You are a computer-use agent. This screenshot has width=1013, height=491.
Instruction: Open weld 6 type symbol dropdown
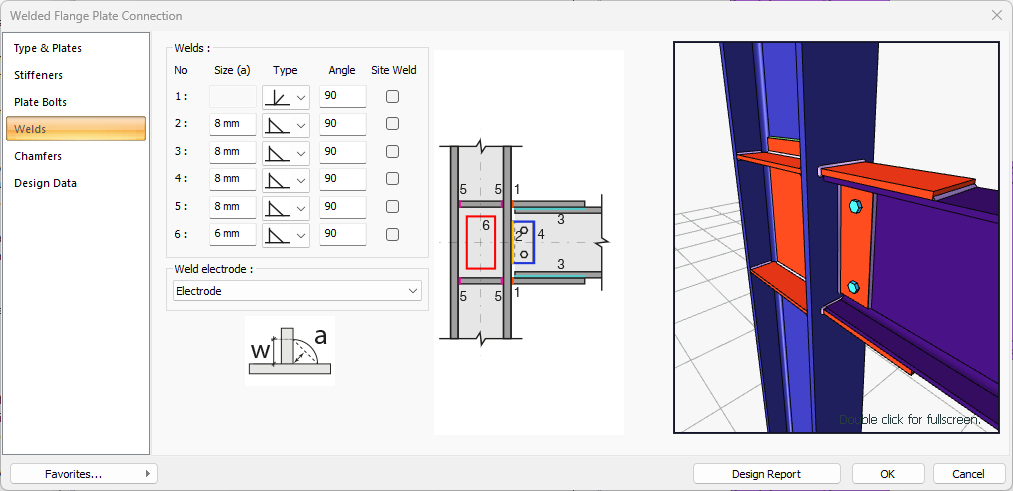click(x=286, y=234)
